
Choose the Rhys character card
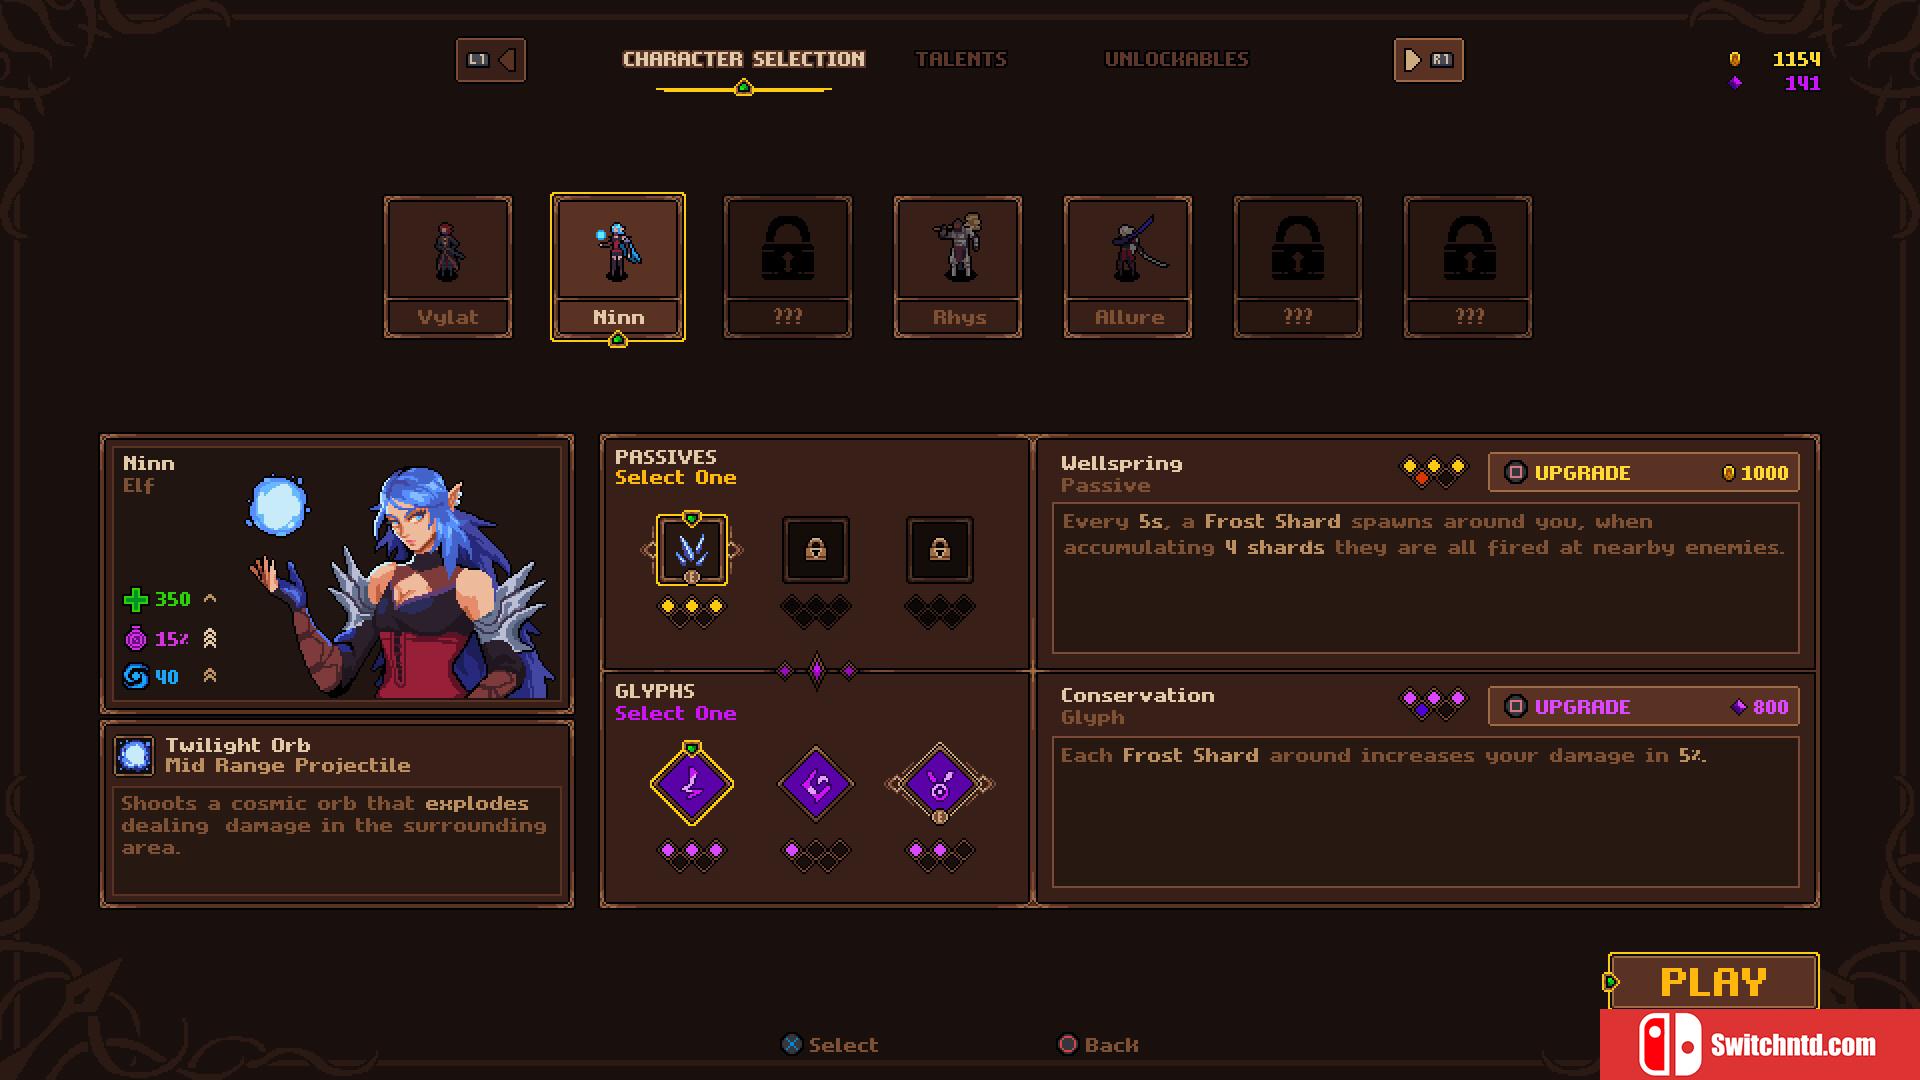point(958,267)
